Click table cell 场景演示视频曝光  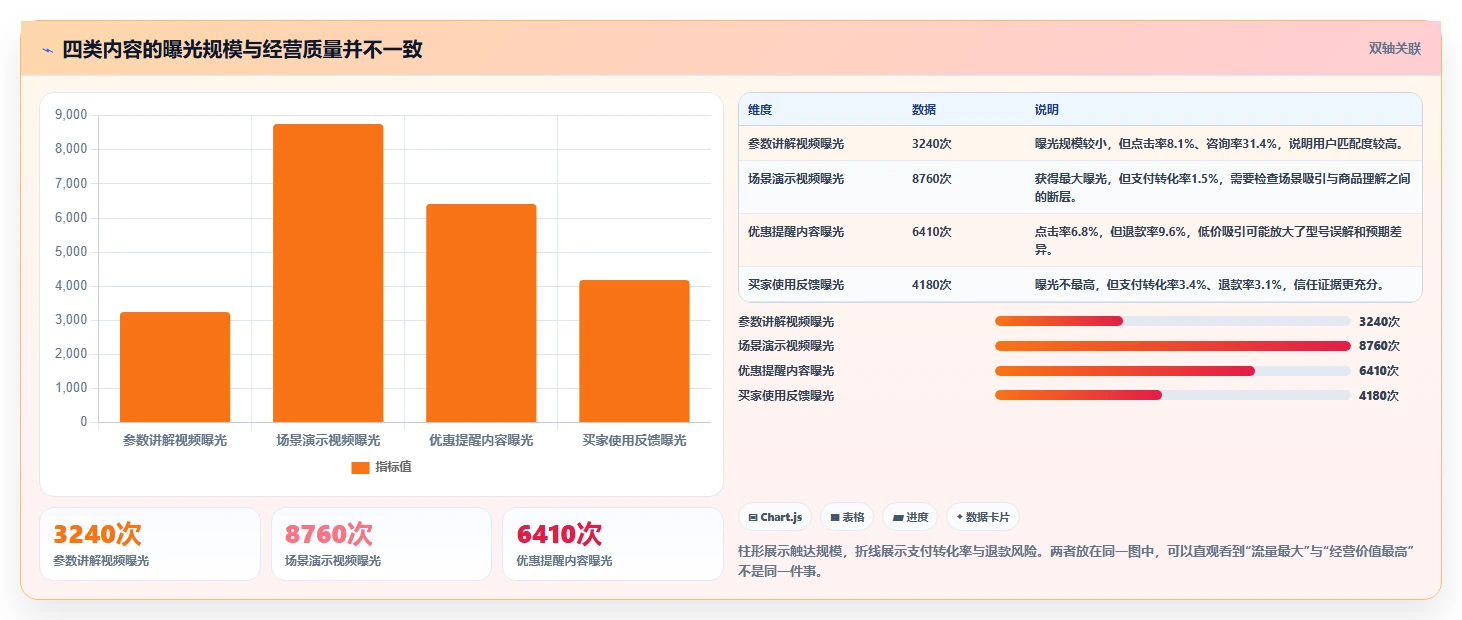(x=796, y=179)
